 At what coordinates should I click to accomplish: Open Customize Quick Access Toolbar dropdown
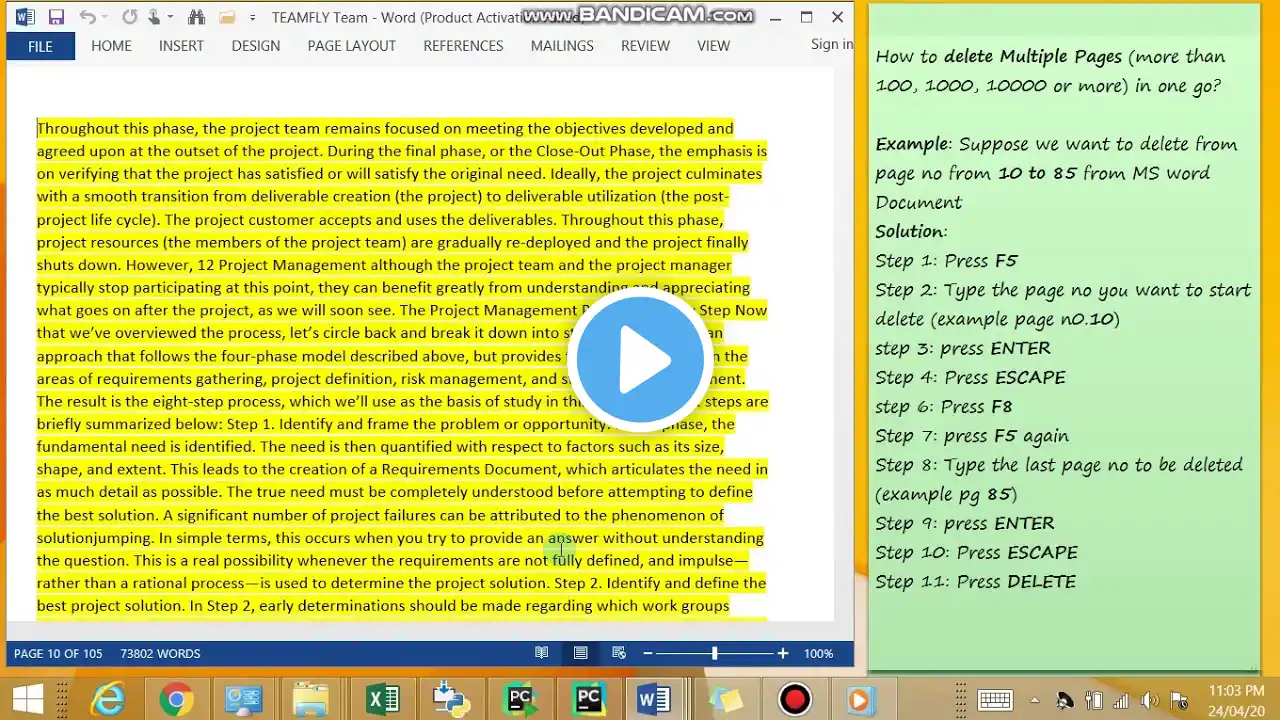[x=252, y=17]
